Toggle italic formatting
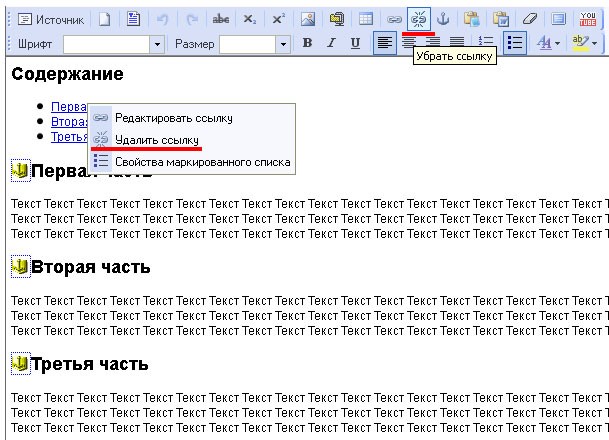The height and width of the screenshot is (440, 609). tap(331, 43)
